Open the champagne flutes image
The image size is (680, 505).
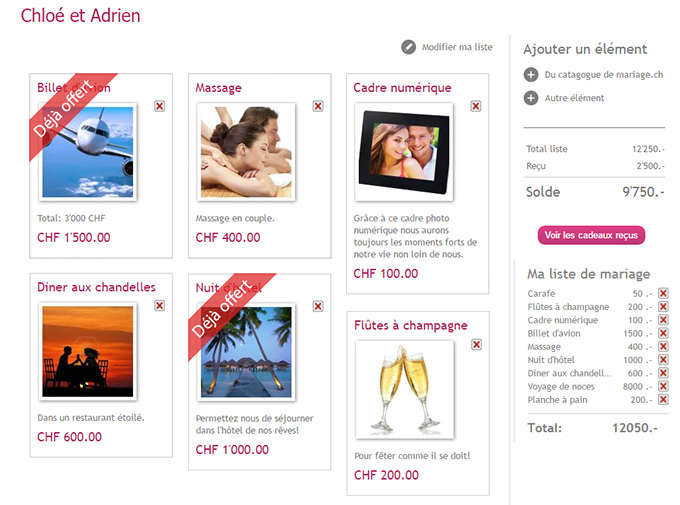(405, 390)
